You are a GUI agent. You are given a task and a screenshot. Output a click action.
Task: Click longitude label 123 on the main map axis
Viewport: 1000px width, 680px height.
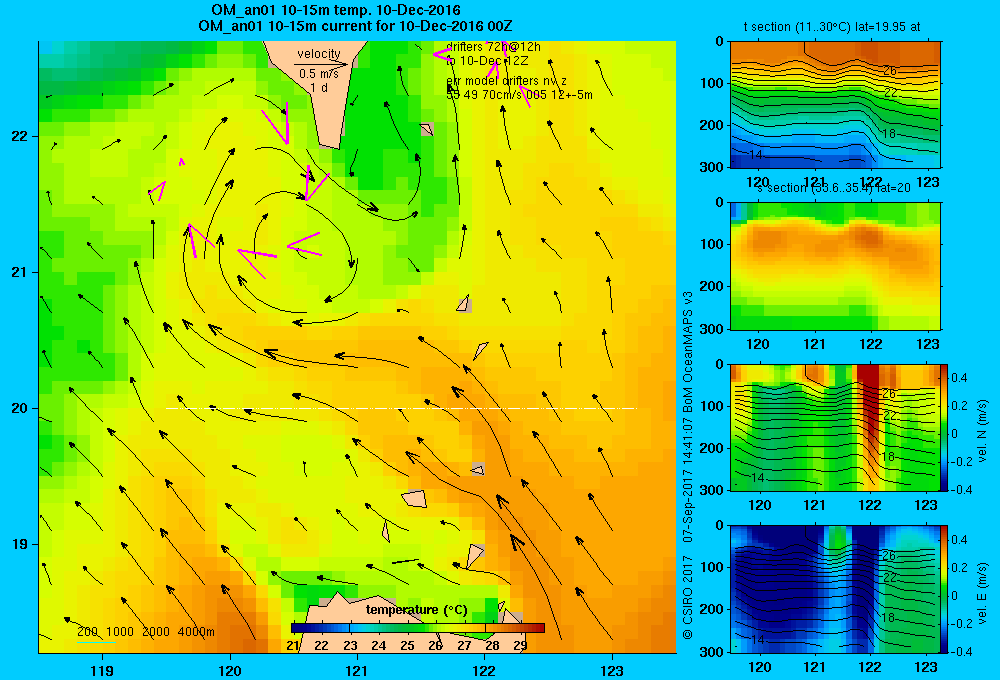coord(612,670)
